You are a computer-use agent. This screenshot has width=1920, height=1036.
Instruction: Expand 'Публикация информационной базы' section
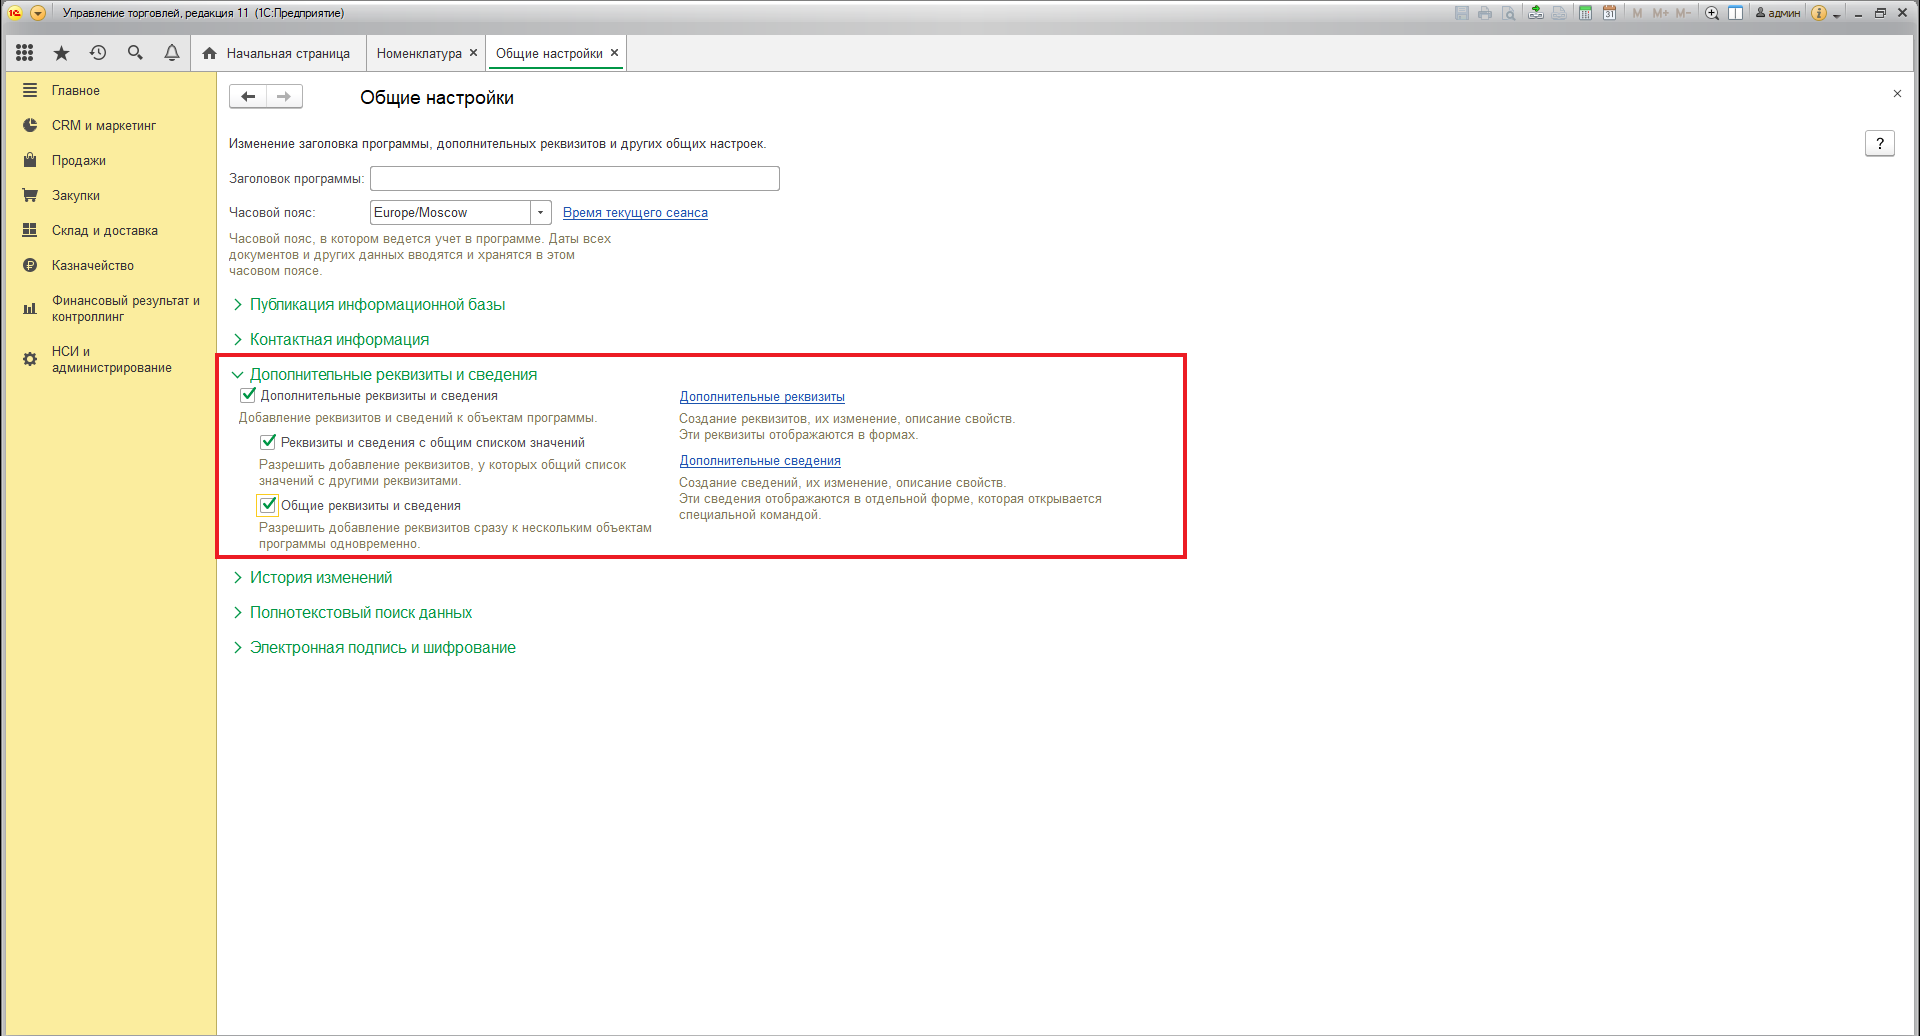[377, 305]
